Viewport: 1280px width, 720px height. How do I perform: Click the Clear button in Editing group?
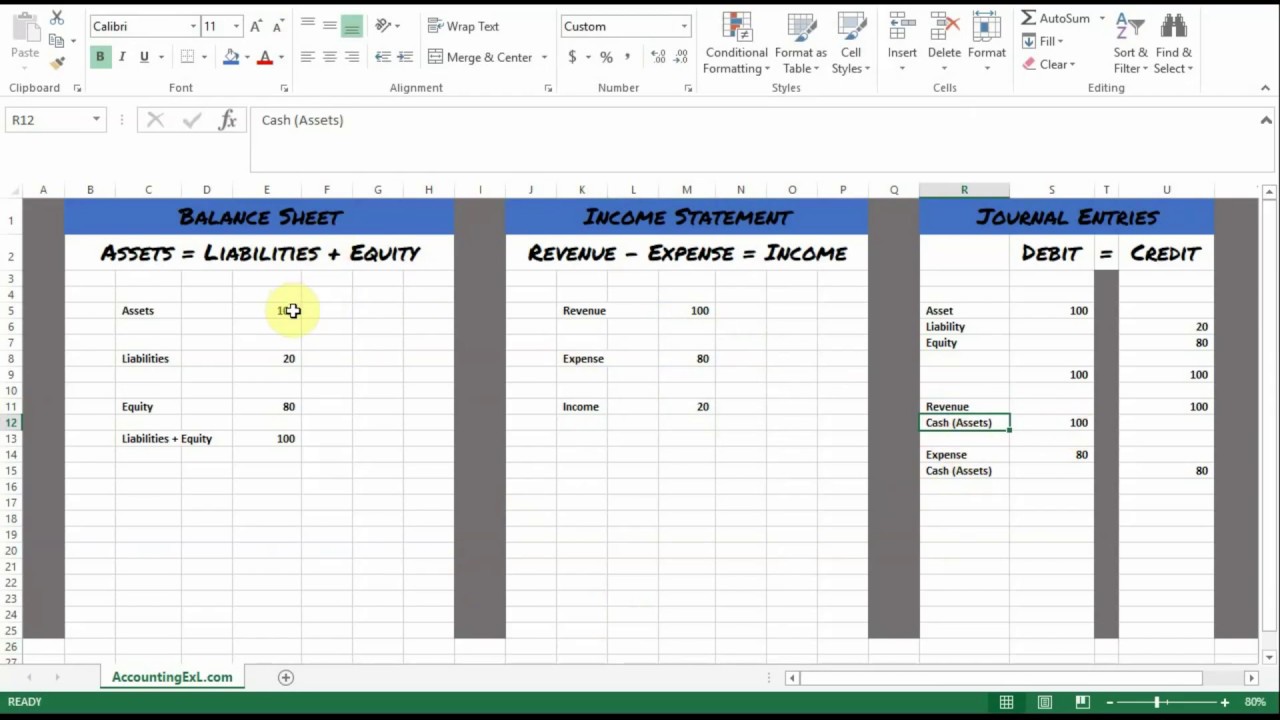[1048, 64]
